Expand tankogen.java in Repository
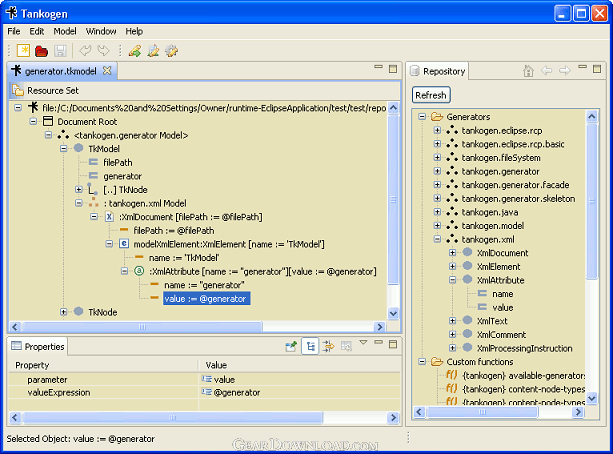This screenshot has height=454, width=613. pyautogui.click(x=437, y=212)
